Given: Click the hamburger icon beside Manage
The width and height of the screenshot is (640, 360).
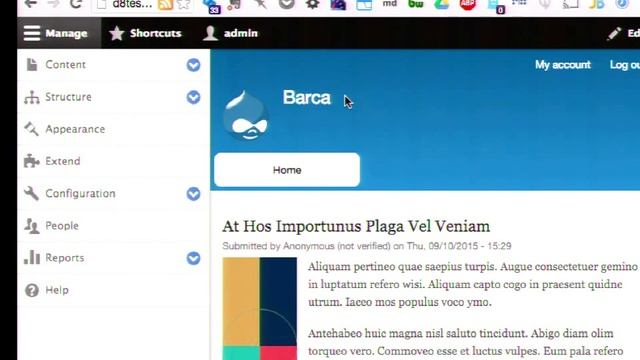Looking at the screenshot, I should click(32, 33).
